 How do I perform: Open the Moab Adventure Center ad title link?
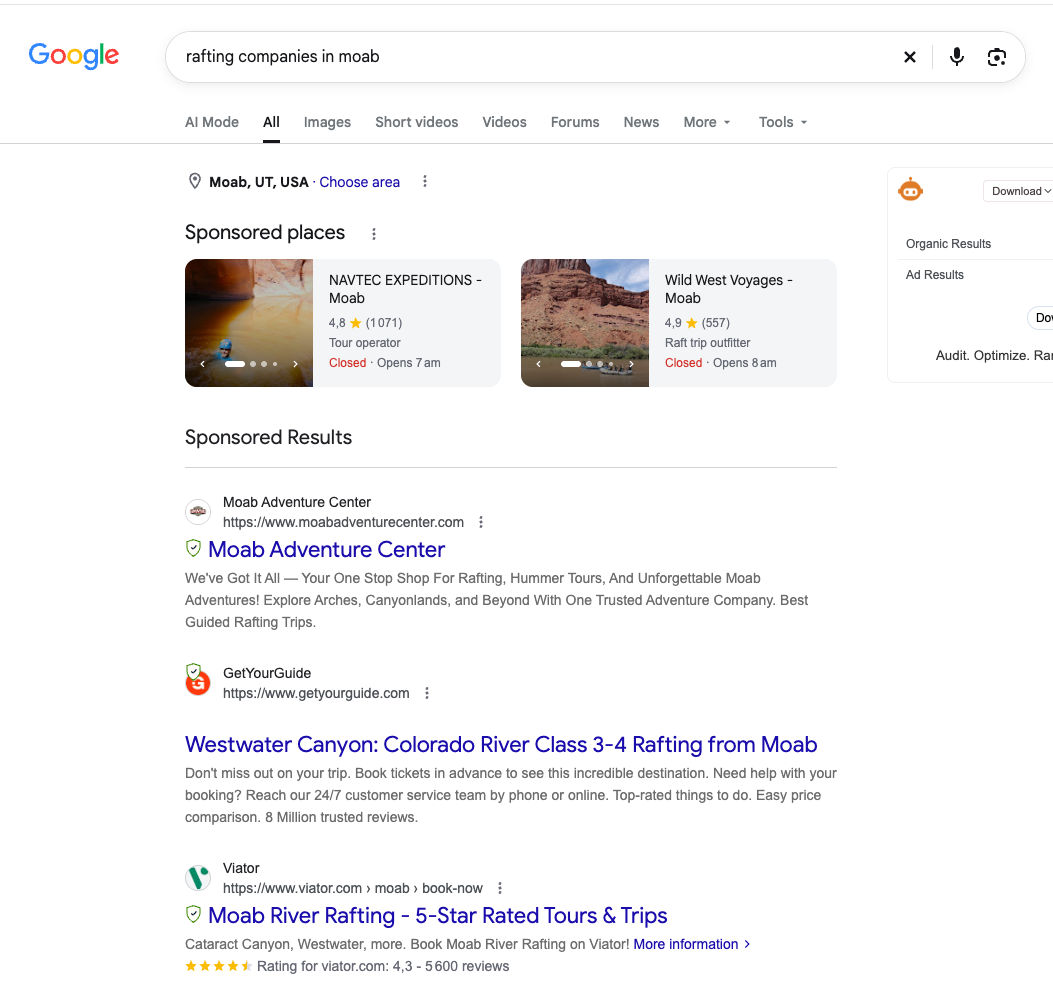[326, 549]
